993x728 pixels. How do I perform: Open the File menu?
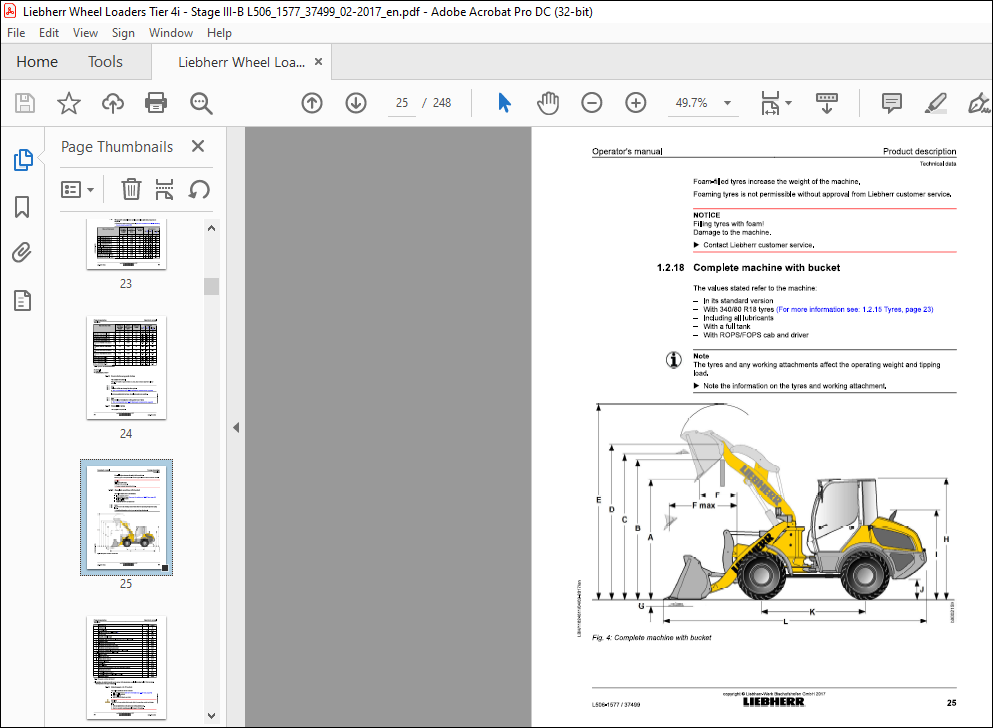point(16,33)
